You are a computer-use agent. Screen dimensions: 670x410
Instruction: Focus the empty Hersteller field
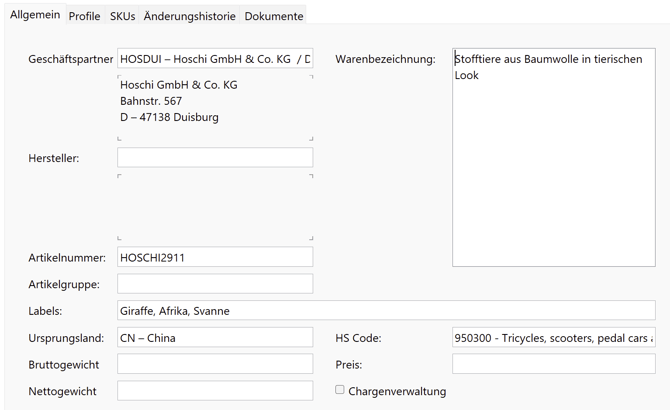pos(215,158)
